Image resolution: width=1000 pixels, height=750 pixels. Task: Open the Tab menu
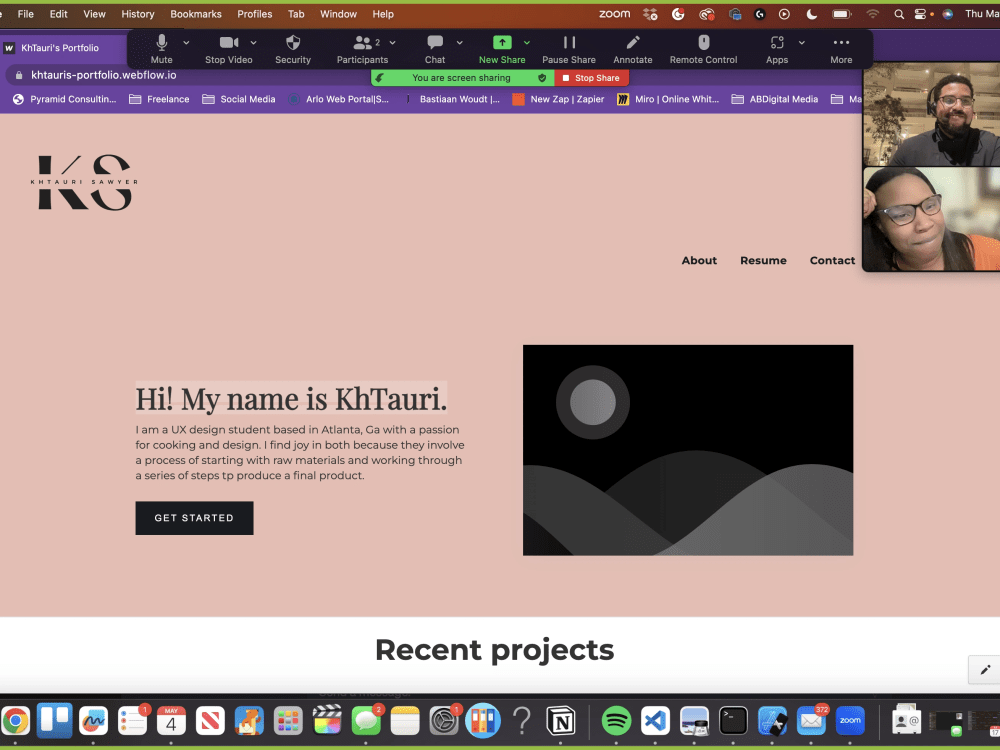[x=296, y=14]
